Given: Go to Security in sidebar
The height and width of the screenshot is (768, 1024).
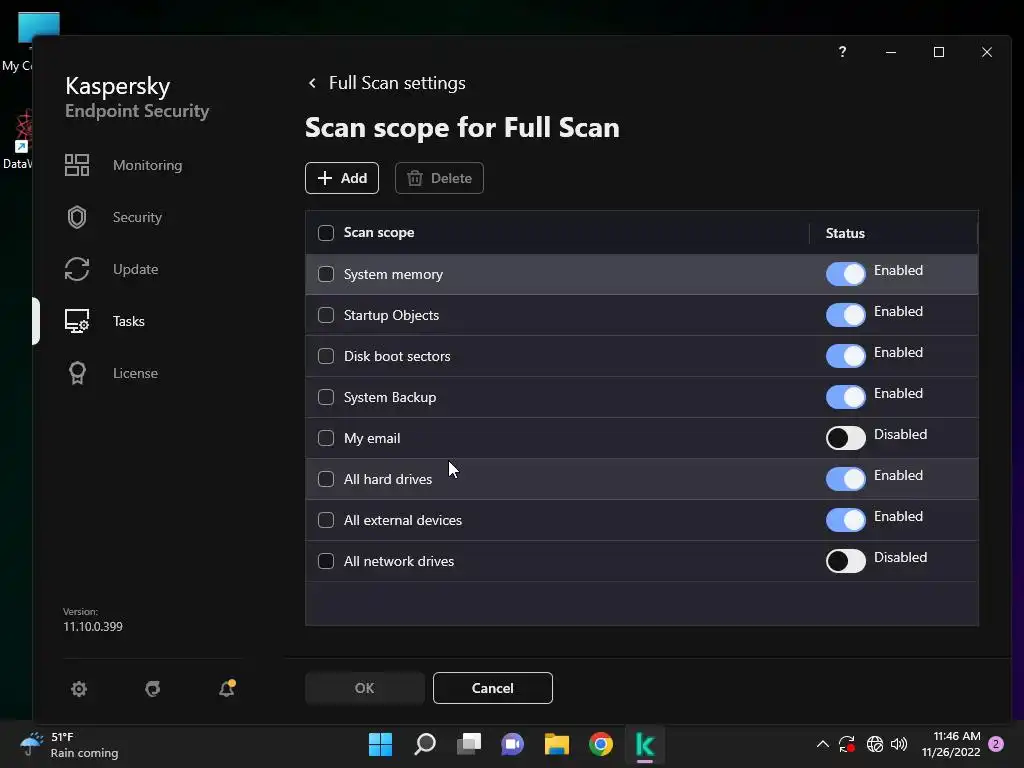Looking at the screenshot, I should 137,217.
